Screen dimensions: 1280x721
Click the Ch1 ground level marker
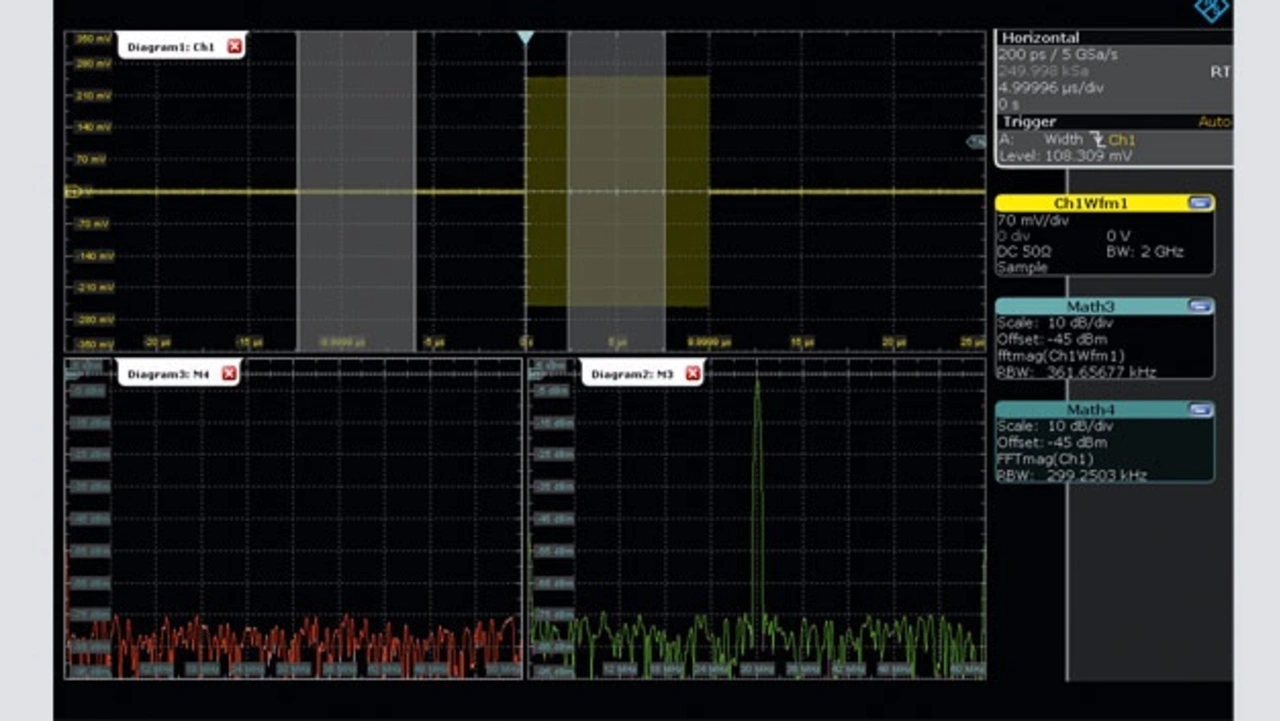(71, 191)
